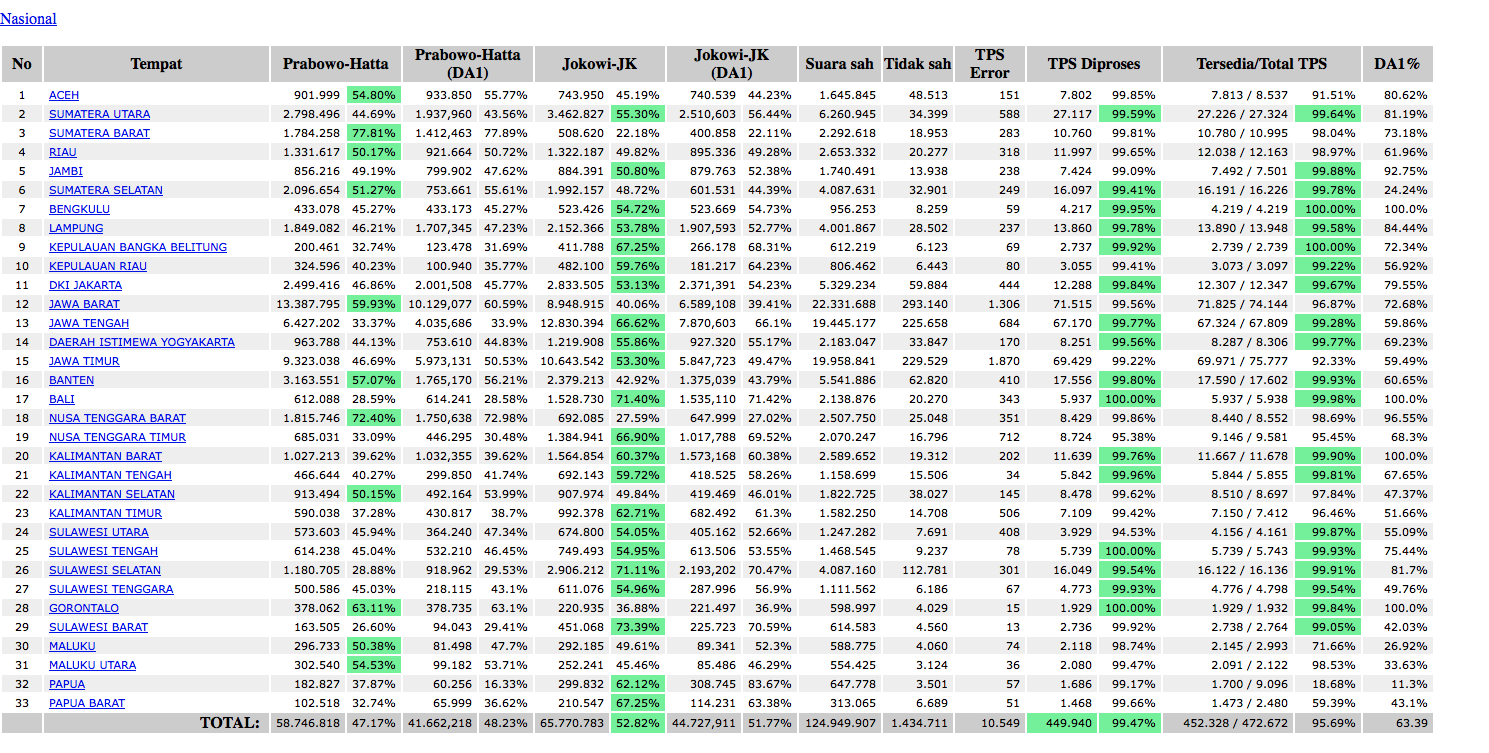This screenshot has width=1489, height=753.
Task: Click the TOTAL row label
Action: pos(229,722)
